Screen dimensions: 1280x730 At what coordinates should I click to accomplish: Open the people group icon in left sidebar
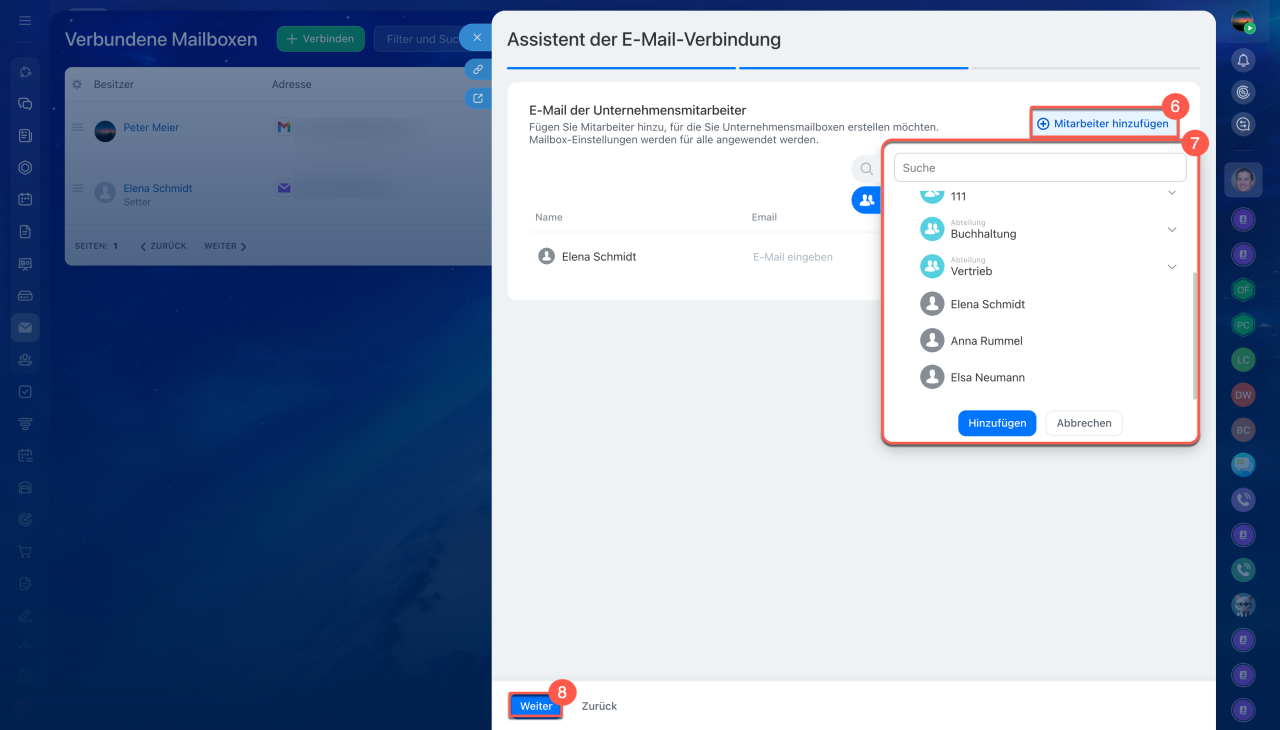[x=25, y=359]
